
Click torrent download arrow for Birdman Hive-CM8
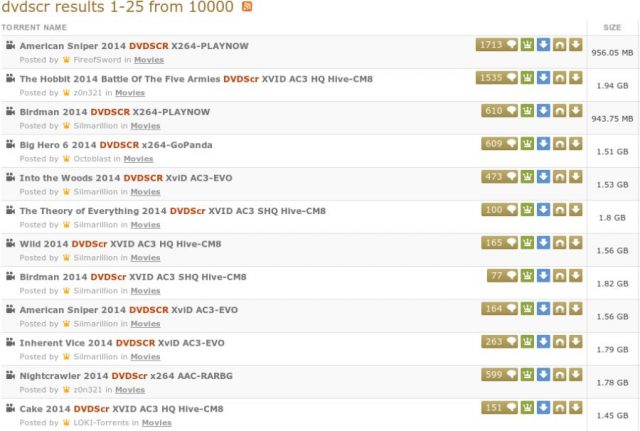coord(576,276)
